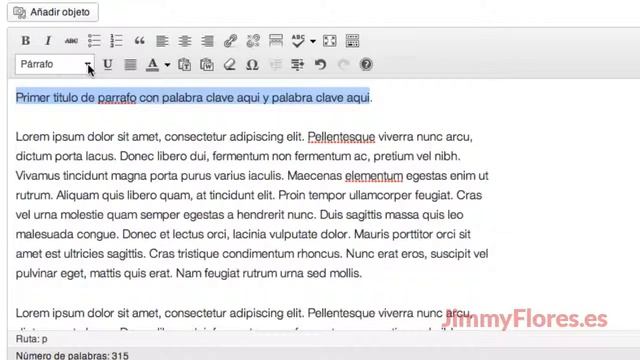Screen dimensions: 640x360
Task: Open the editor help icon
Action: point(366,64)
